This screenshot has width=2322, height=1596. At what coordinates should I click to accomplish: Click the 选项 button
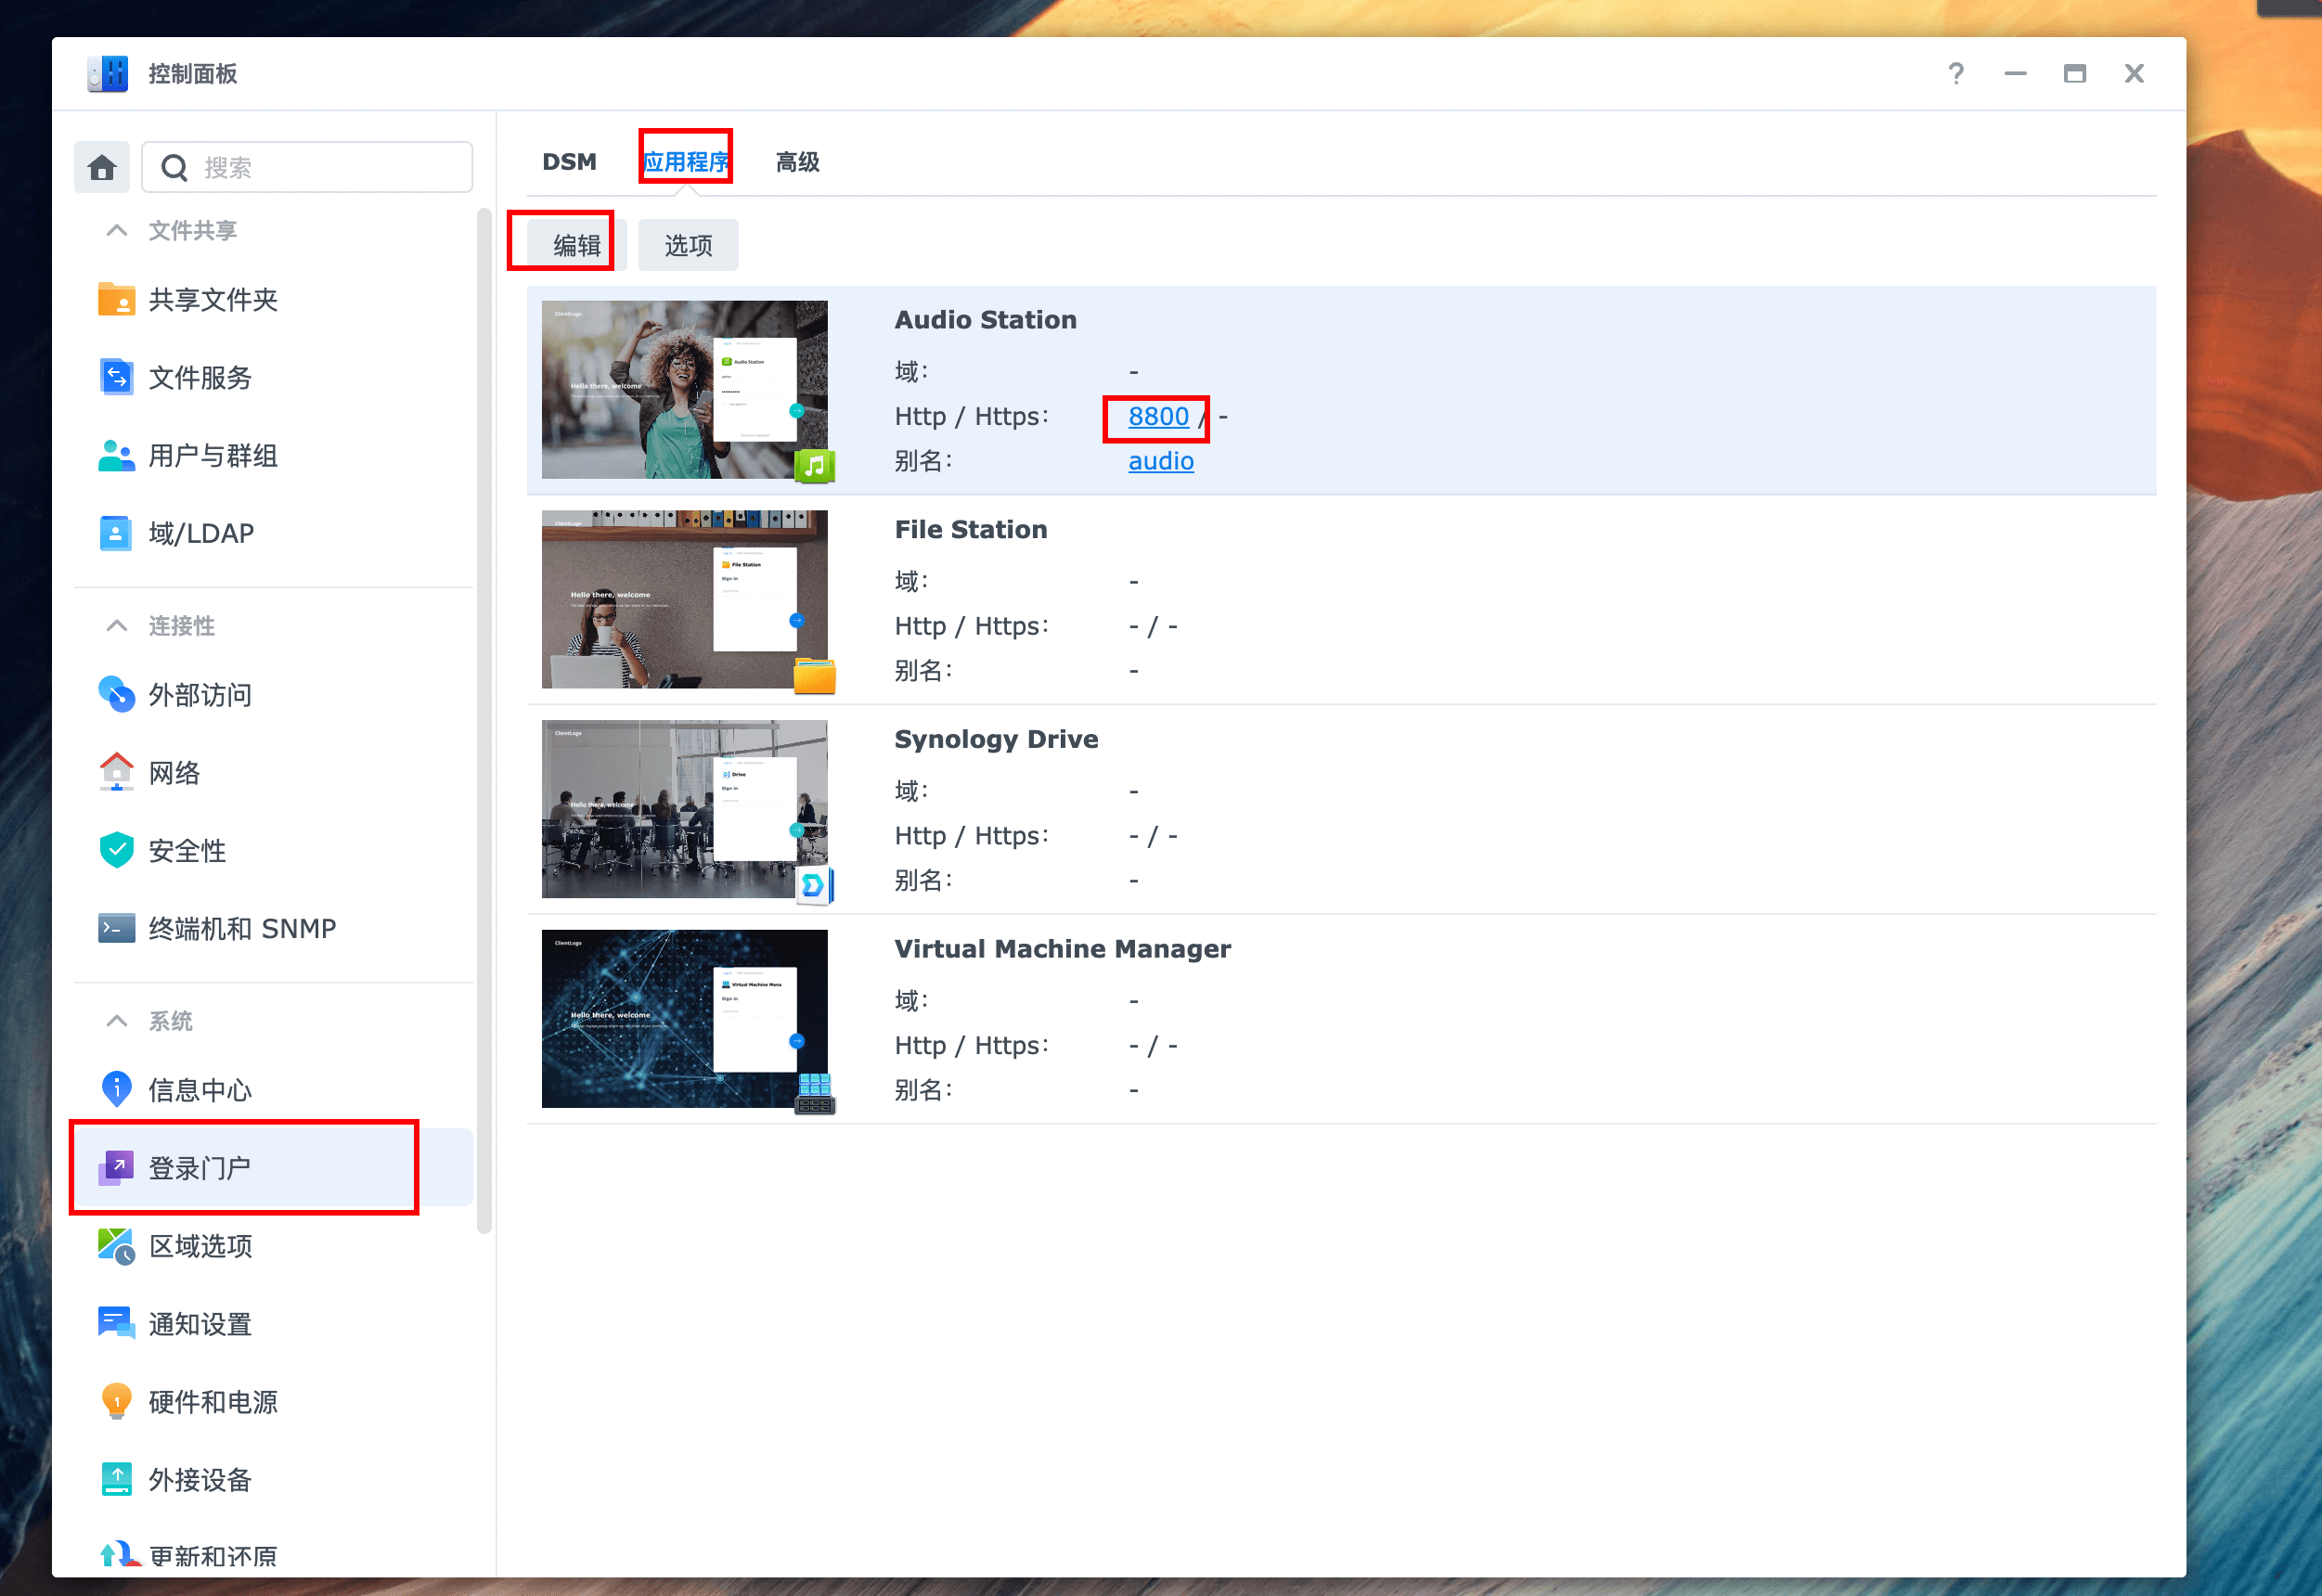coord(688,245)
